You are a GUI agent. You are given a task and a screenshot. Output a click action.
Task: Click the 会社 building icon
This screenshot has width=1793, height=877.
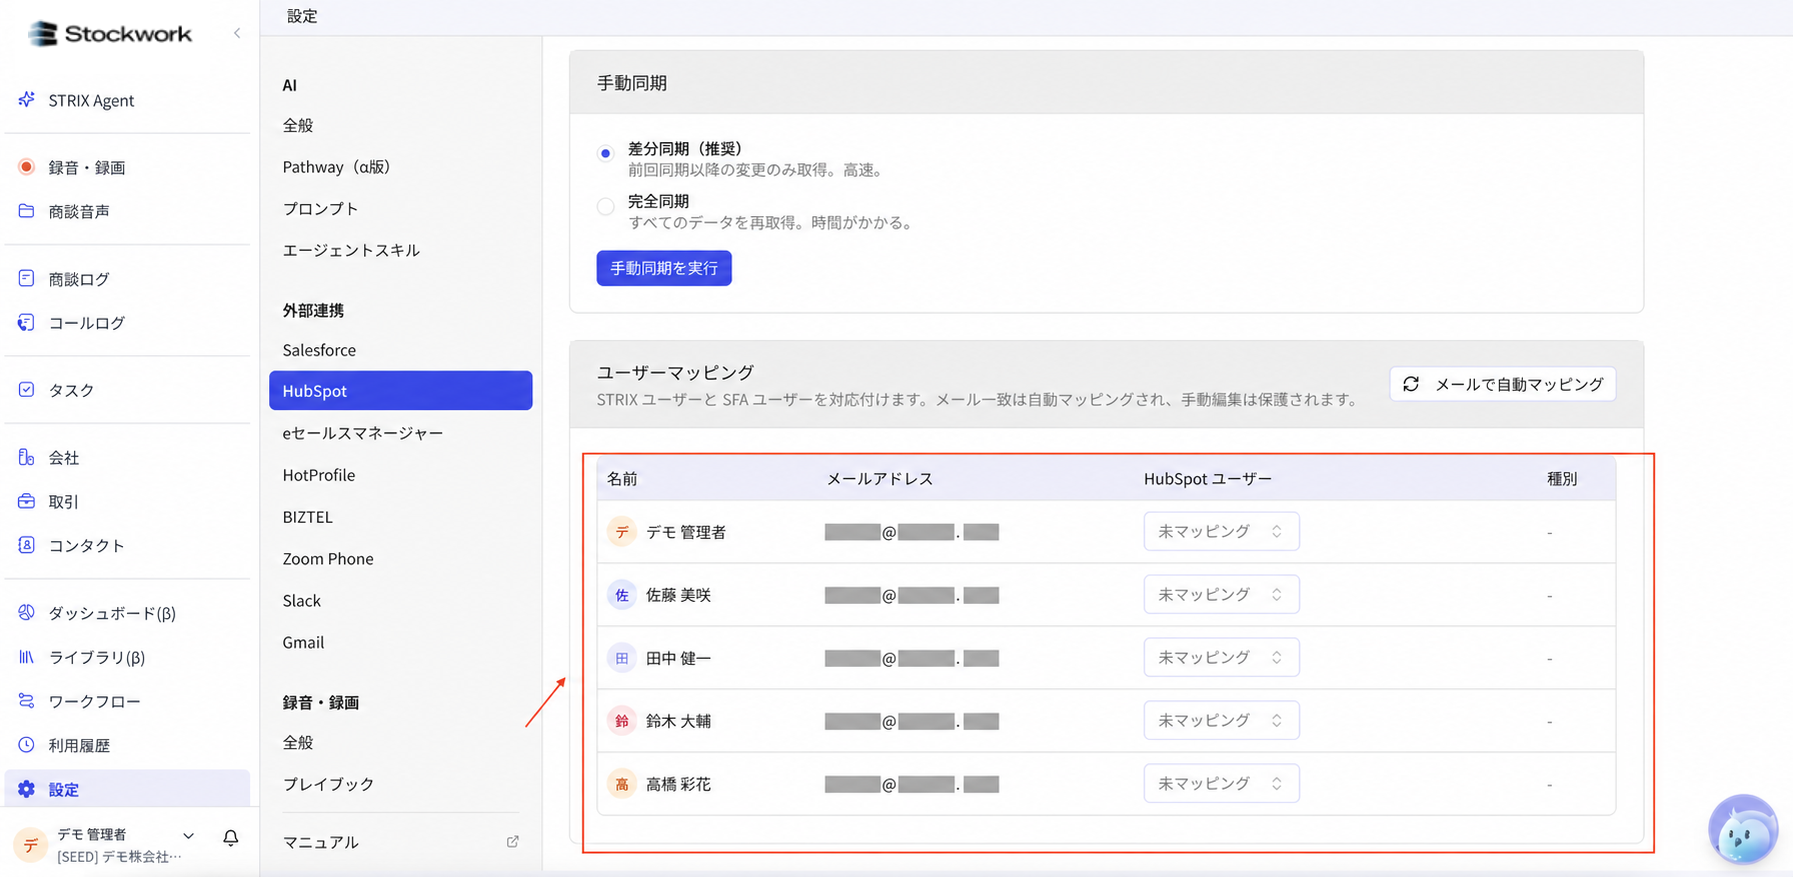click(27, 457)
